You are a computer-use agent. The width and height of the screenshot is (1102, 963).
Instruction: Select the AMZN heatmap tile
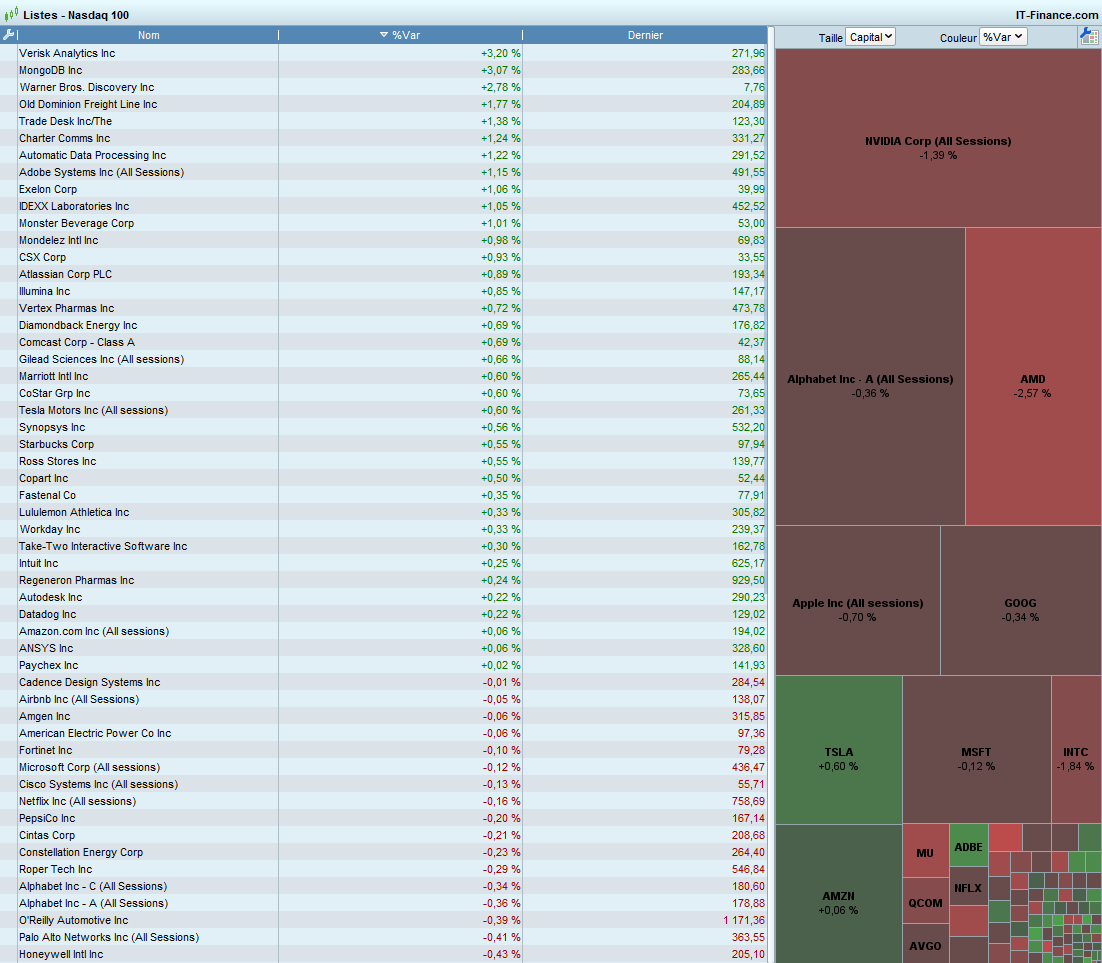838,893
